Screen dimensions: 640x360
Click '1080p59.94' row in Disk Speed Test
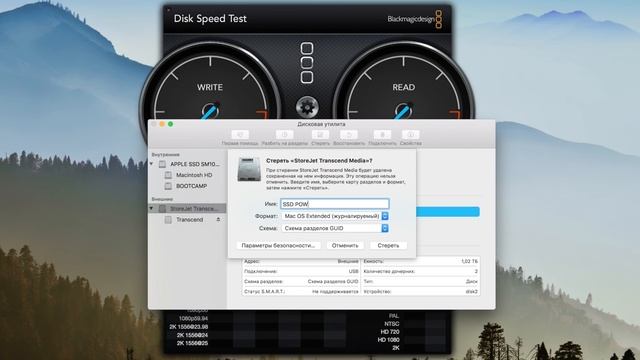click(x=193, y=318)
